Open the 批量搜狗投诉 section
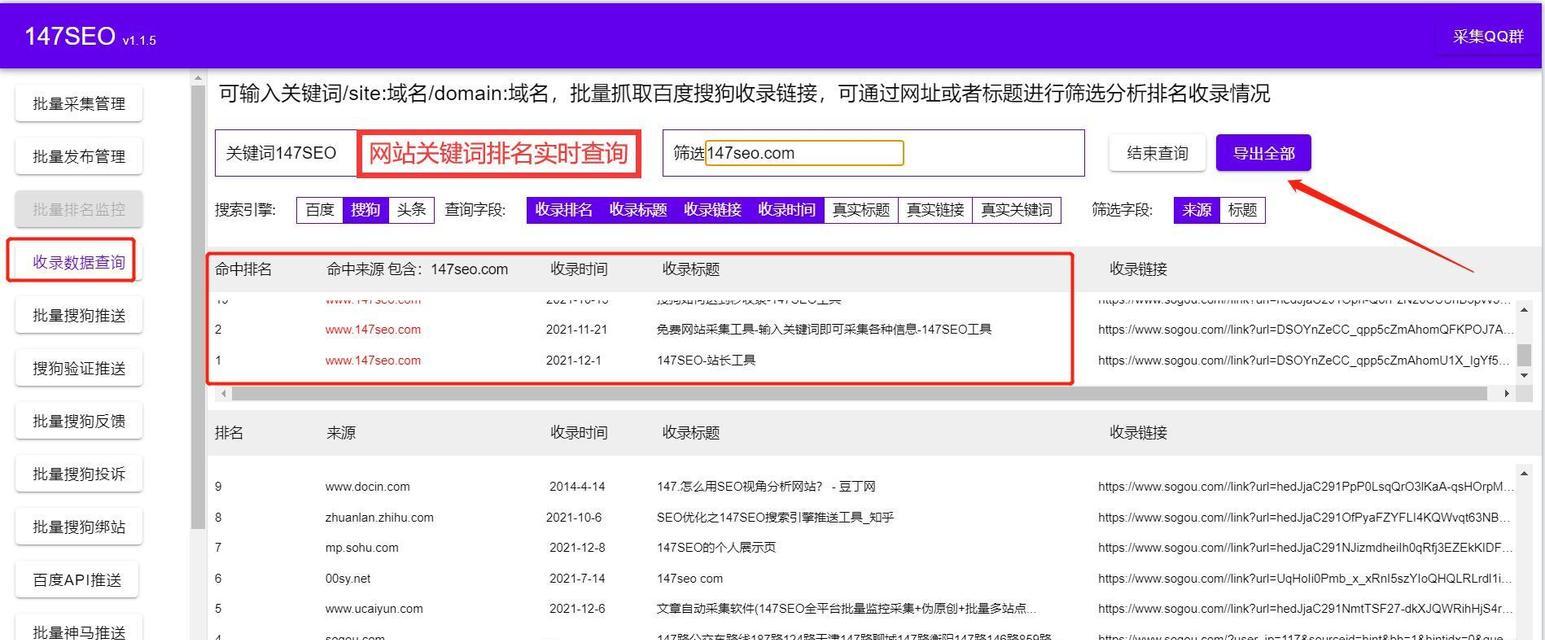1545x640 pixels. 78,473
